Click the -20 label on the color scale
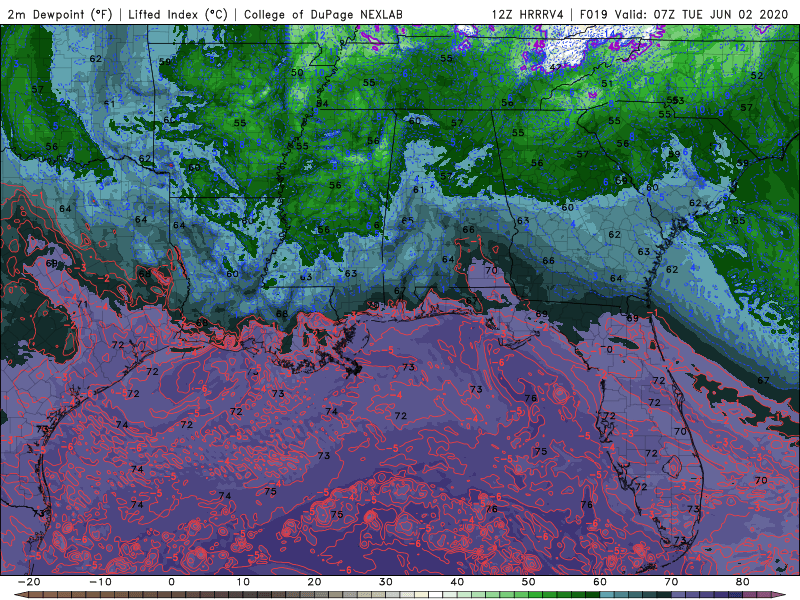Screen dimensions: 800x600 coord(28,582)
